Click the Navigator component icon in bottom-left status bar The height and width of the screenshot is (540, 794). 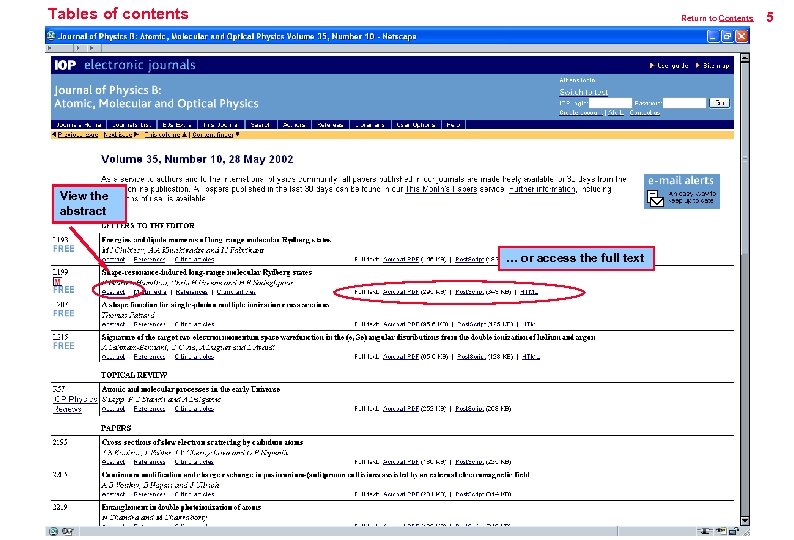(53, 531)
